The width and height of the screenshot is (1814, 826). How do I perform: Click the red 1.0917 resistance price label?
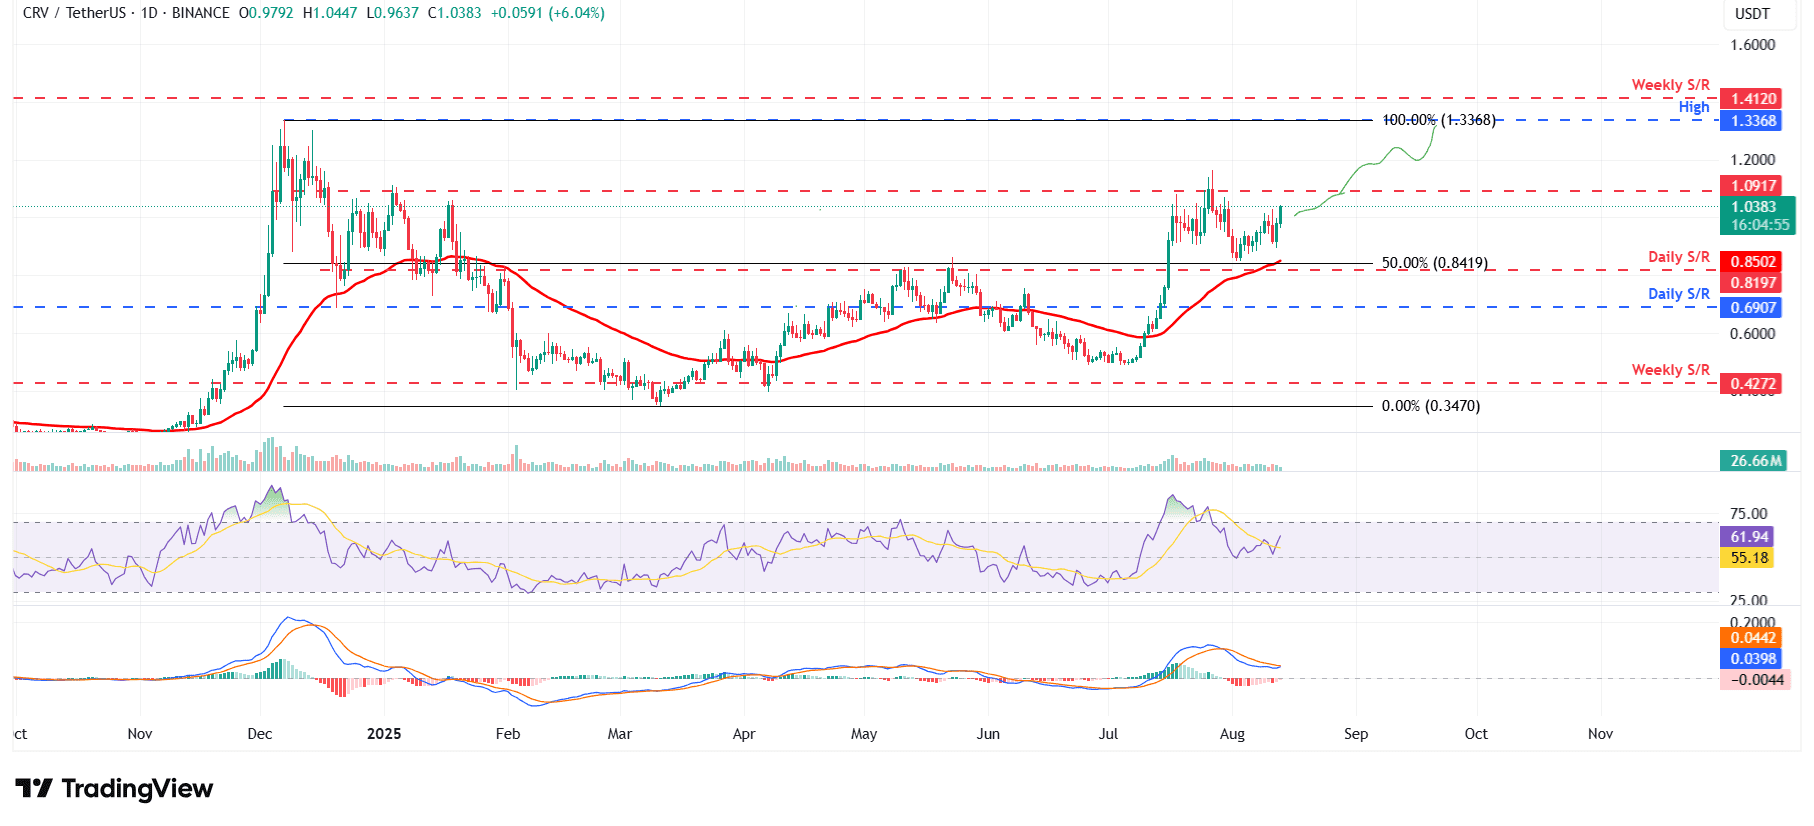[1754, 186]
